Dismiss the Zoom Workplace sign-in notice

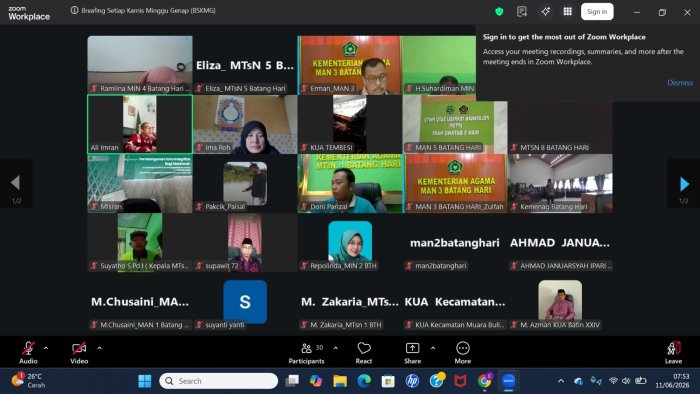680,83
